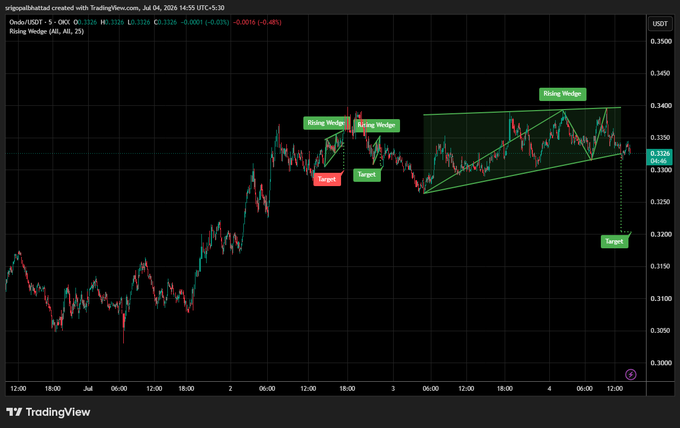
Task: Click the 0.3150 price axis label
Action: [660, 267]
